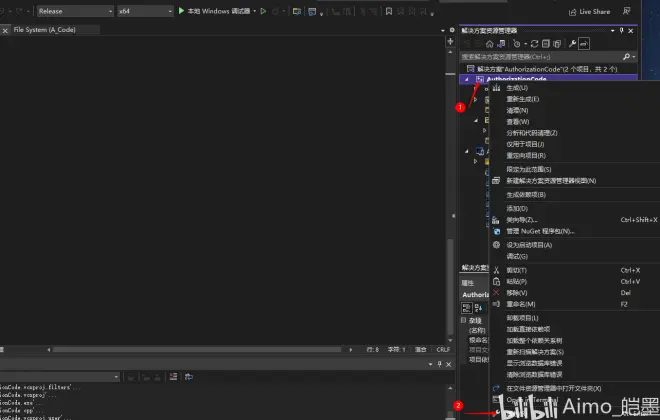Open Solution Explorer window options dropdown
660x420 pixels.
612,31
